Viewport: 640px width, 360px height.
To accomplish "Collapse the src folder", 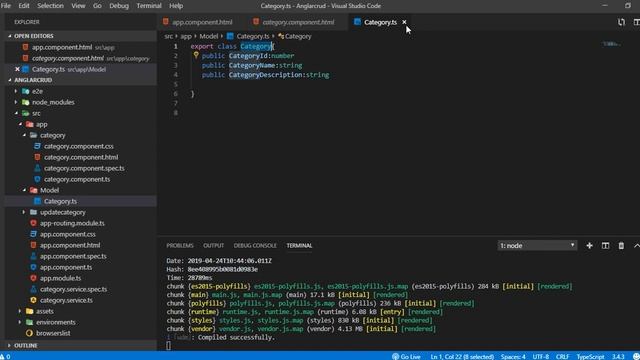I will [36, 113].
